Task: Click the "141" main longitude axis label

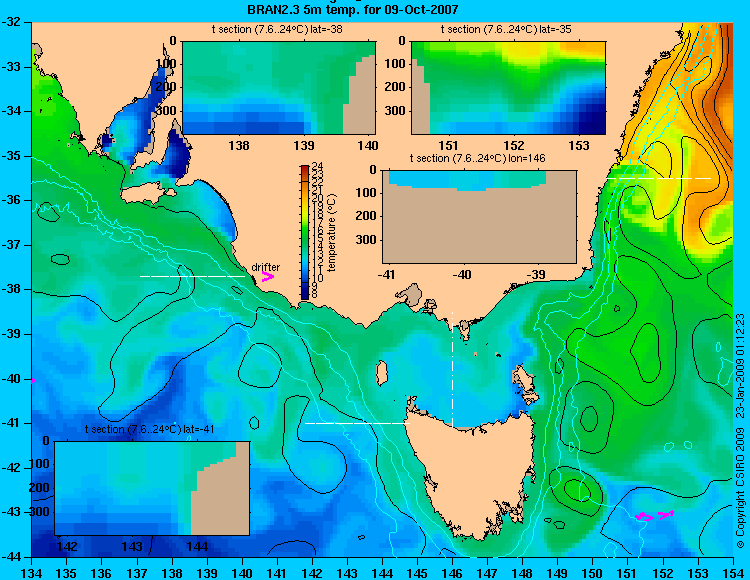Action: pos(277,573)
